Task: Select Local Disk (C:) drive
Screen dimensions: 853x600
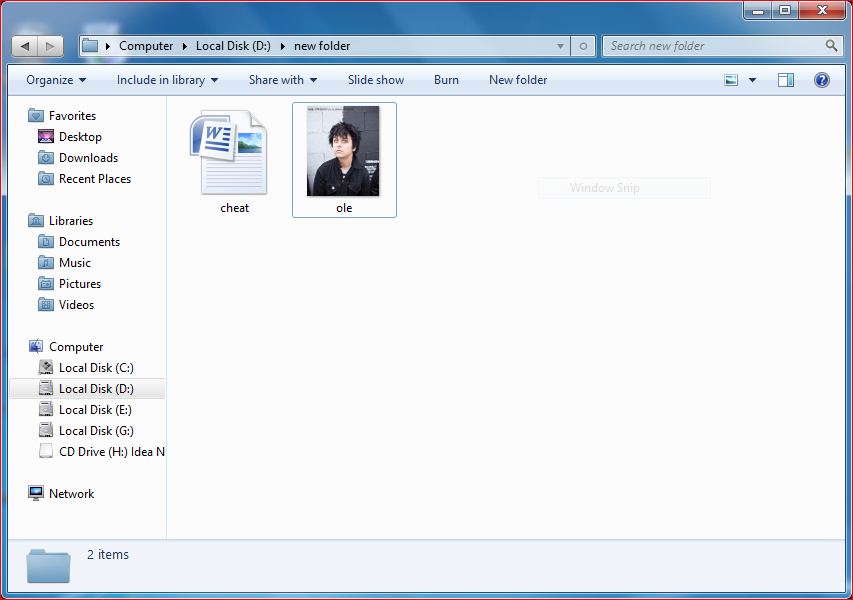Action: pyautogui.click(x=86, y=368)
